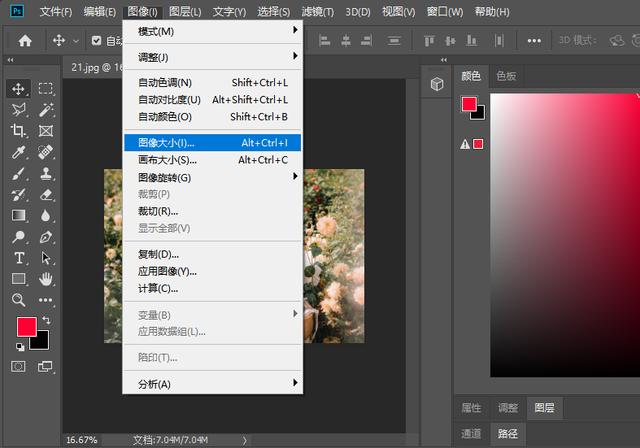640x448 pixels.
Task: Select the History Brush tool
Action: coord(18,195)
